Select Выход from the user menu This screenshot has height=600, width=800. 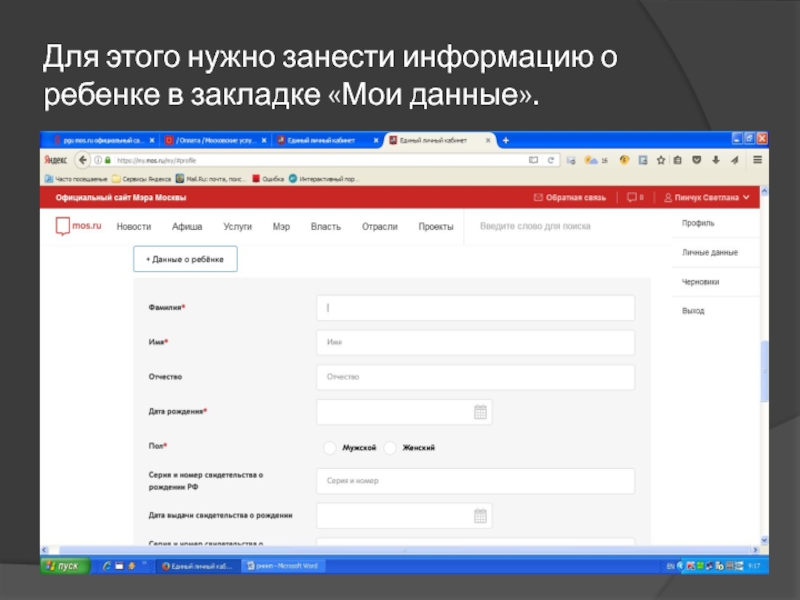[693, 311]
